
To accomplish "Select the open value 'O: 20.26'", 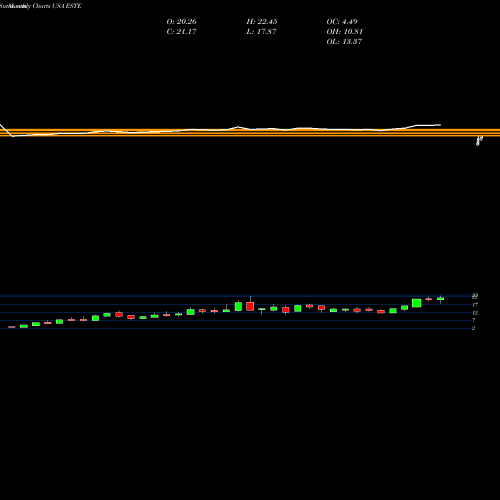I will [181, 22].
